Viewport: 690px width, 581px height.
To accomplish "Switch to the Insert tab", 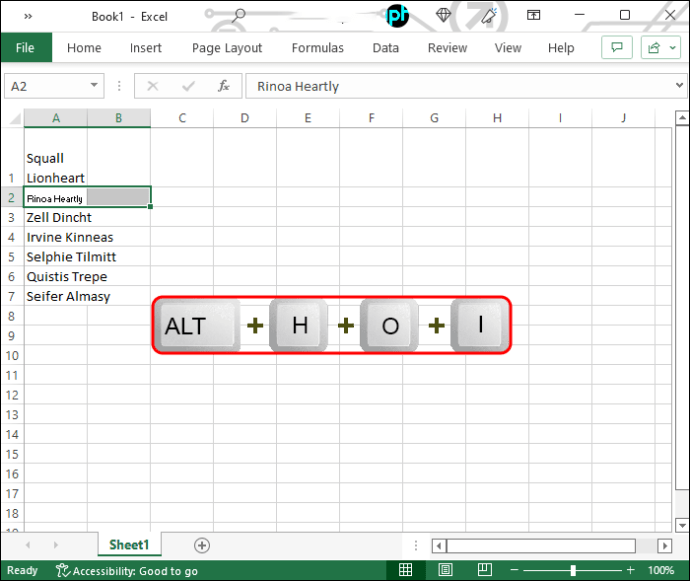I will point(146,48).
